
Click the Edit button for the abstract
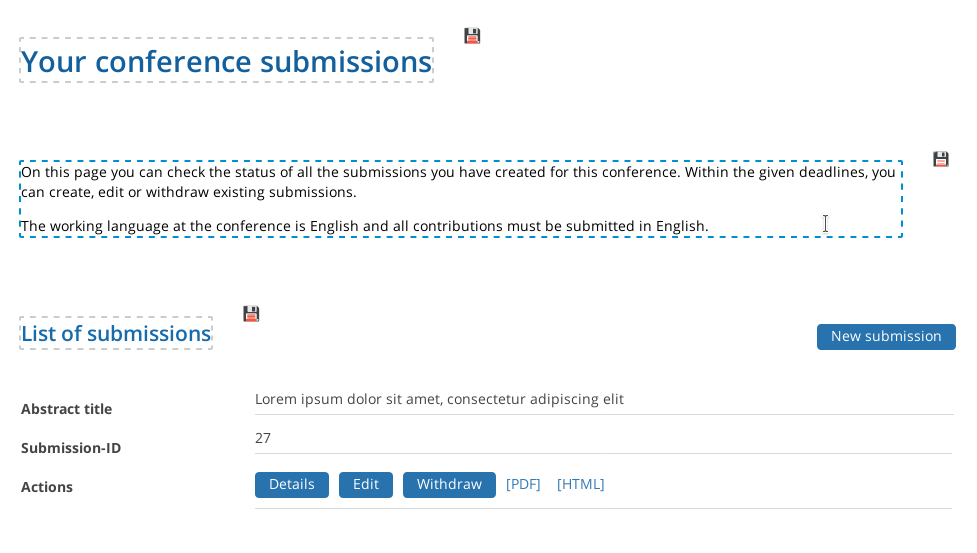(x=366, y=484)
